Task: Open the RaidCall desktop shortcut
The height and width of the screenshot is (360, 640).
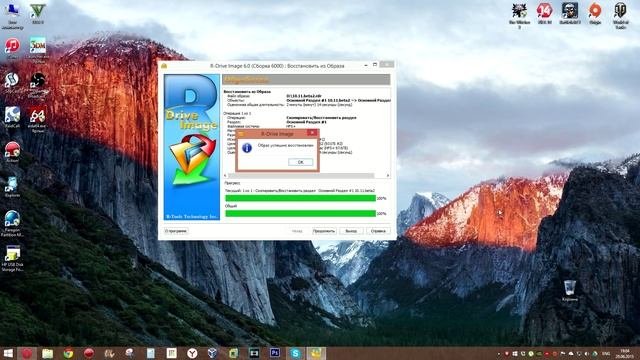Action: click(x=12, y=118)
